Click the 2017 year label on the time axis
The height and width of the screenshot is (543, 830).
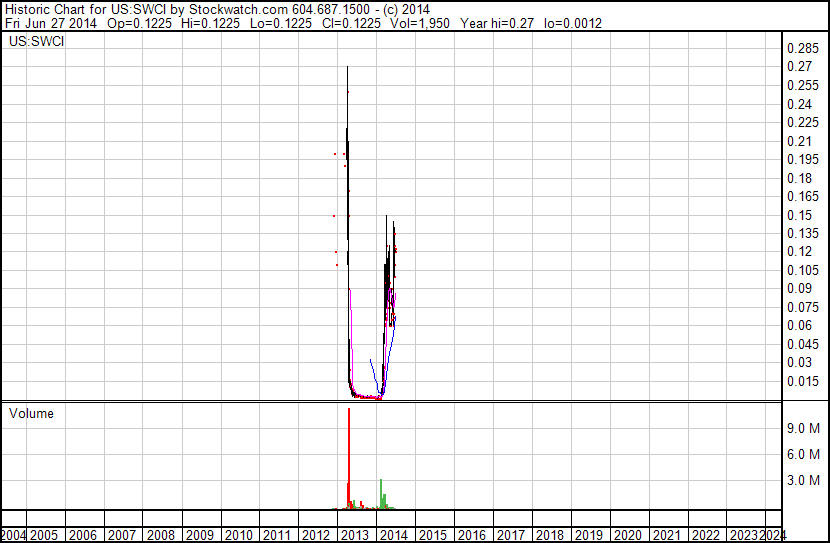510,535
